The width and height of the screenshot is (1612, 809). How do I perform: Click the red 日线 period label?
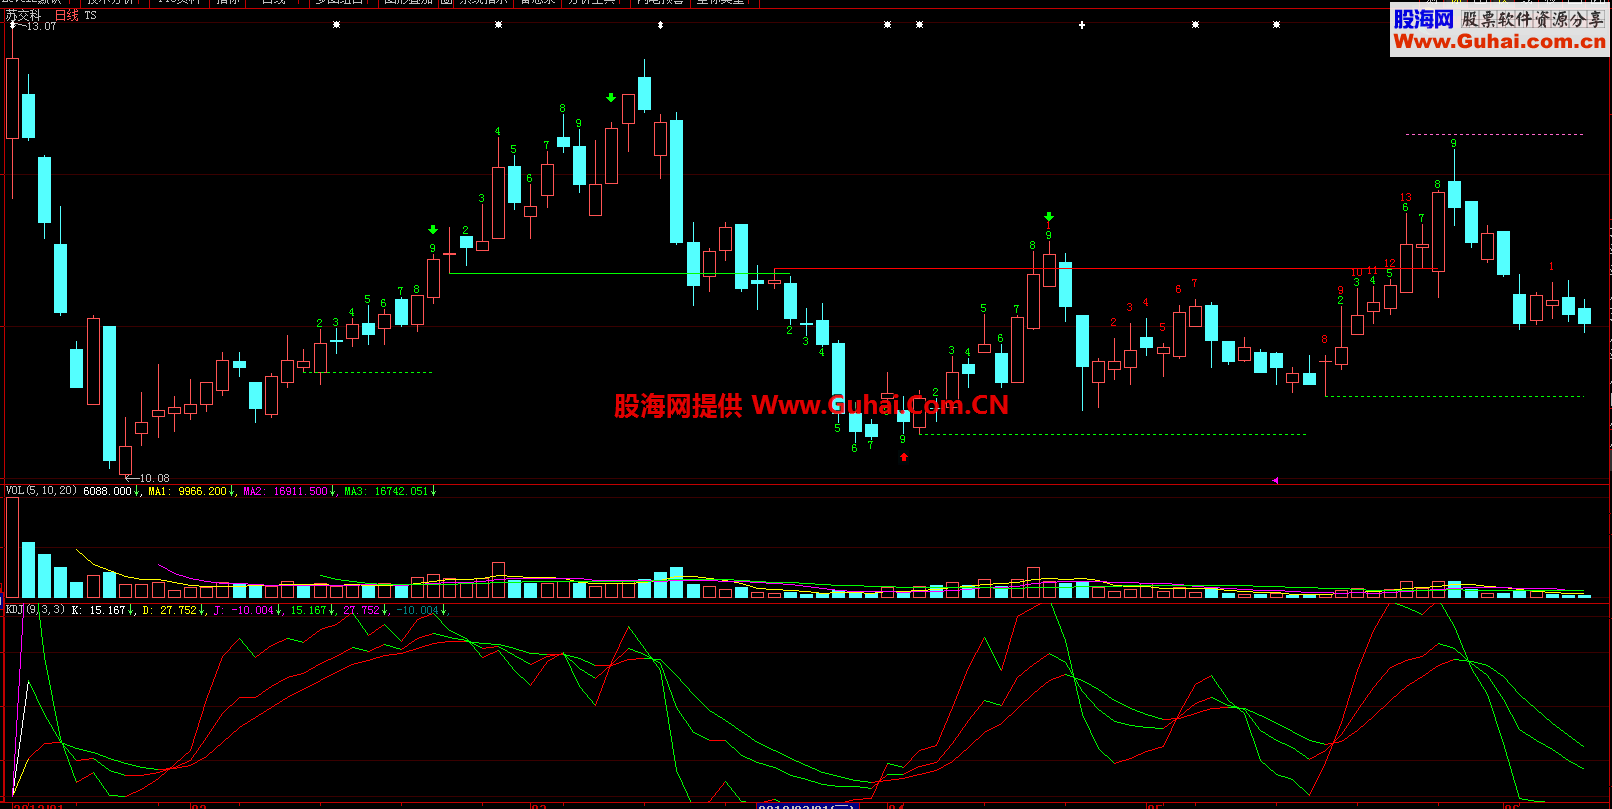tap(66, 16)
